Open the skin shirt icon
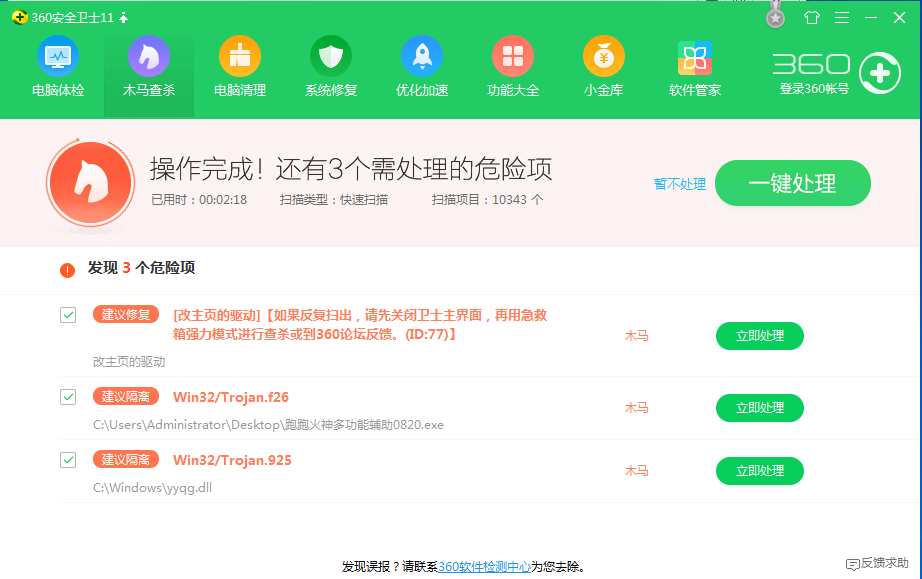This screenshot has width=922, height=579. point(812,18)
